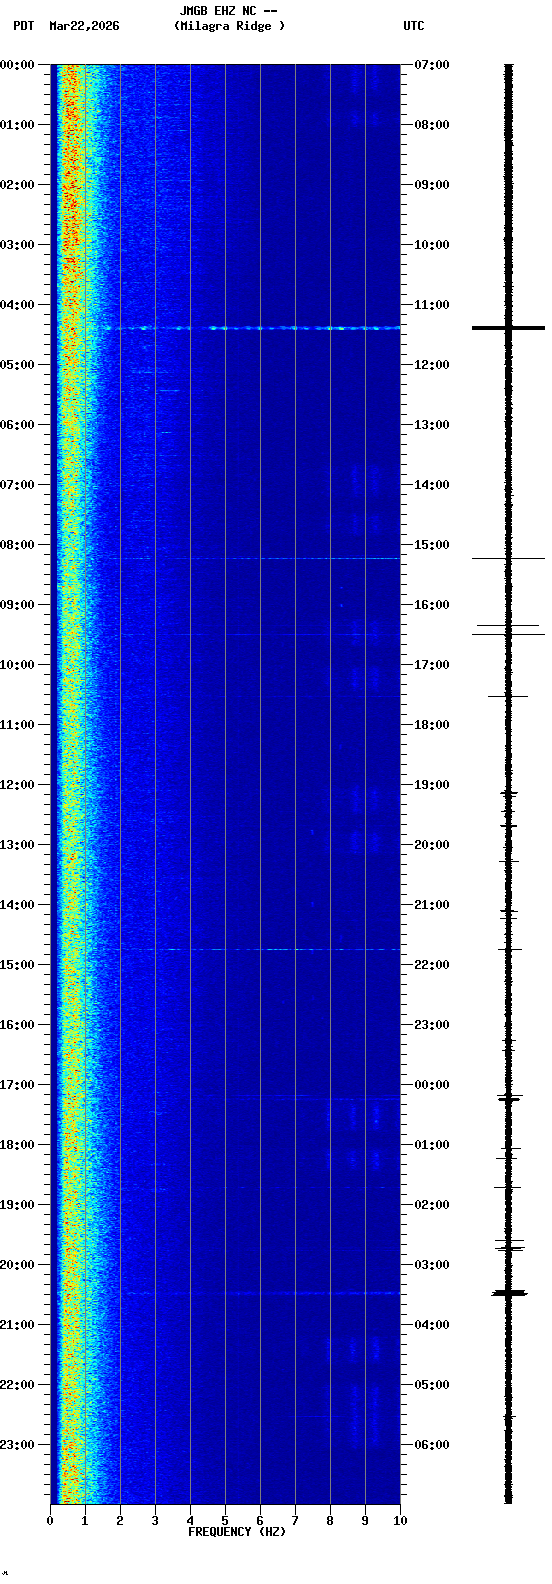The height and width of the screenshot is (1584, 552).
Task: Click frequency axis tick label "3"
Action: [155, 1521]
